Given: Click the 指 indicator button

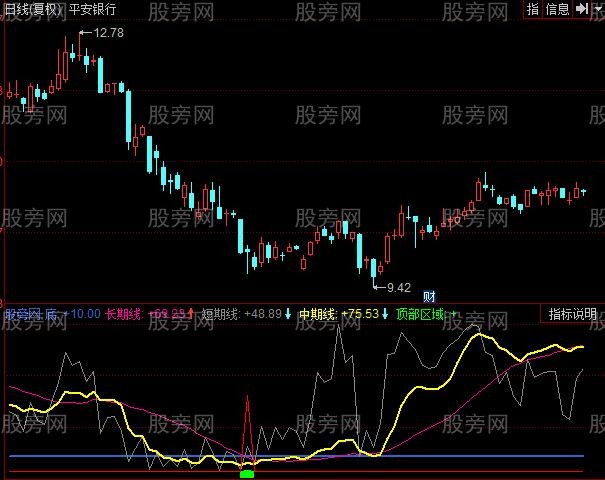Looking at the screenshot, I should [533, 9].
